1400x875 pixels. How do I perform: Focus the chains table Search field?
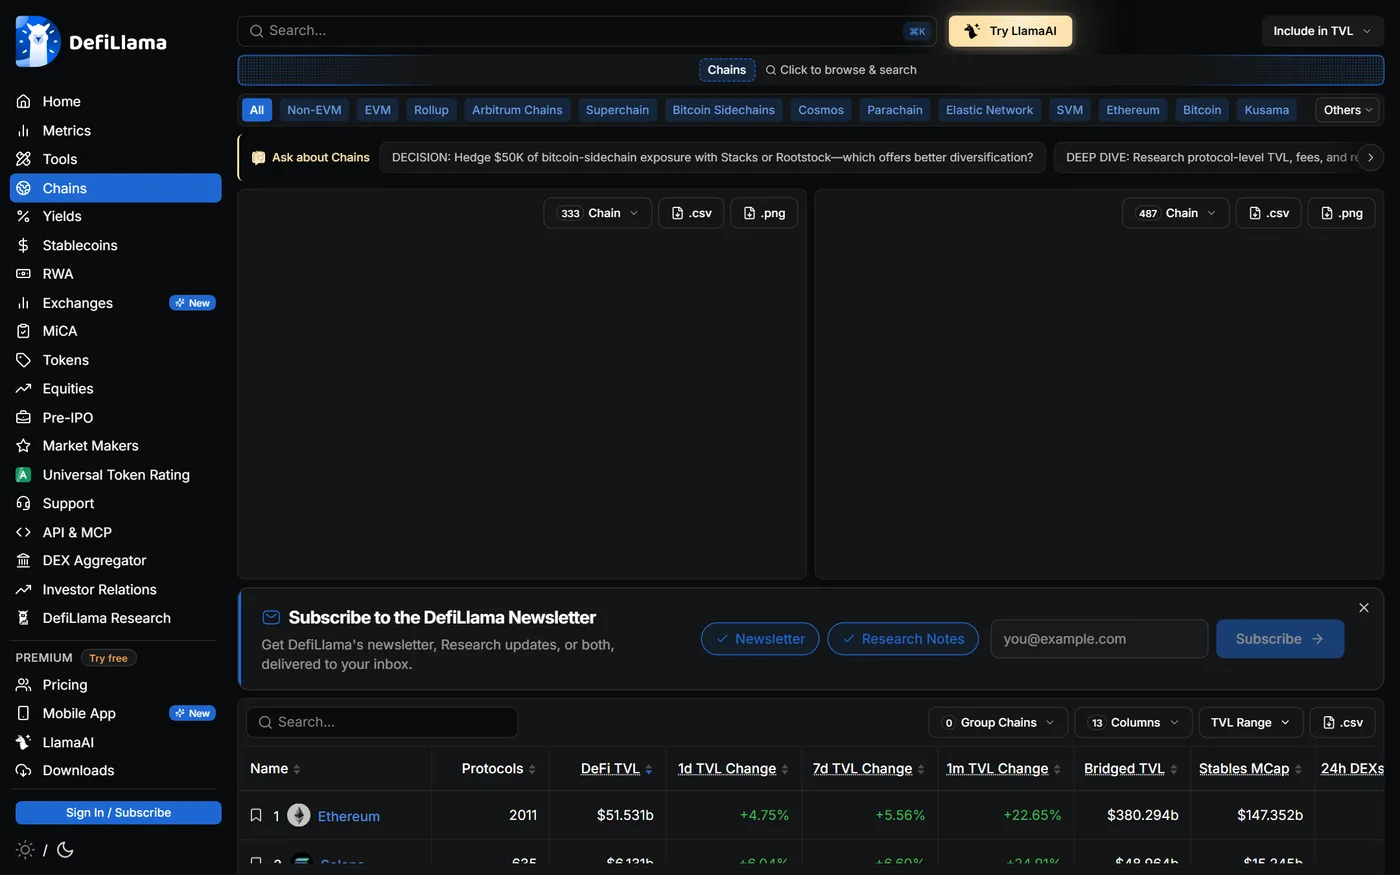click(382, 723)
